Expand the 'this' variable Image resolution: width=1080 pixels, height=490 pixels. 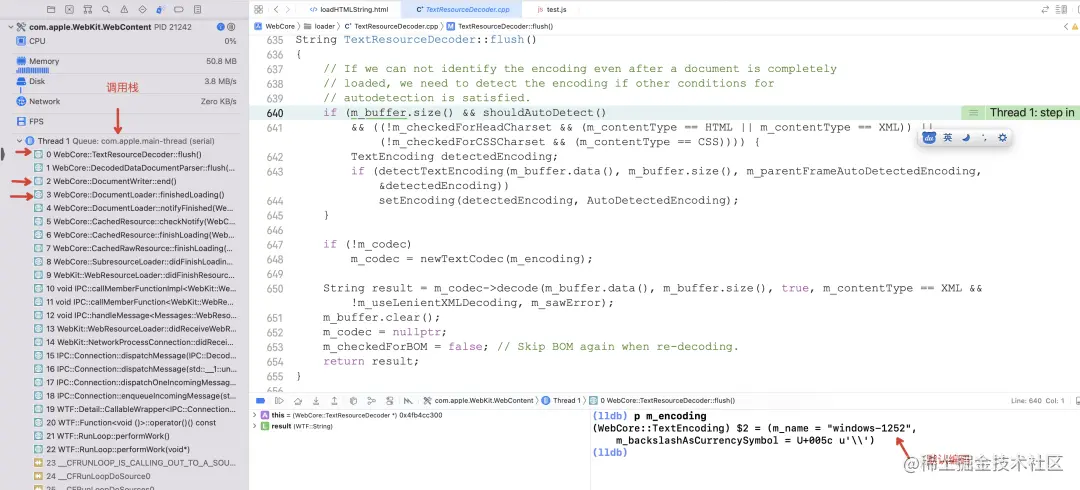[x=254, y=416]
